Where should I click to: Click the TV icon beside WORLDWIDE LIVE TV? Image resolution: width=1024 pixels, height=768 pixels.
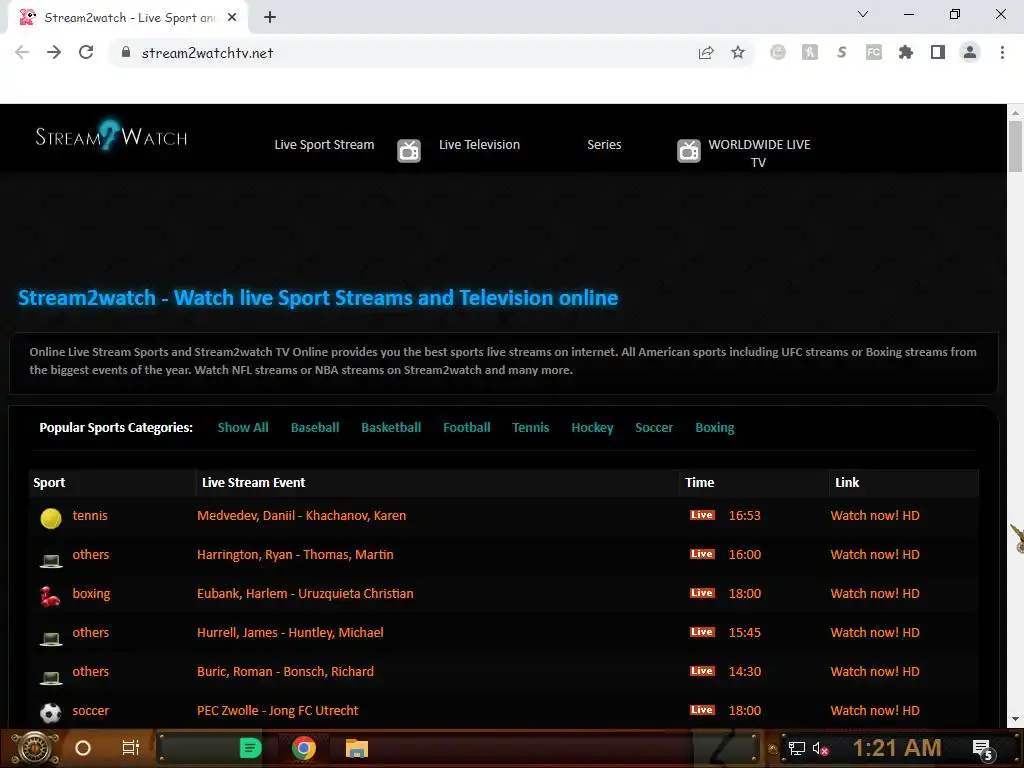688,151
